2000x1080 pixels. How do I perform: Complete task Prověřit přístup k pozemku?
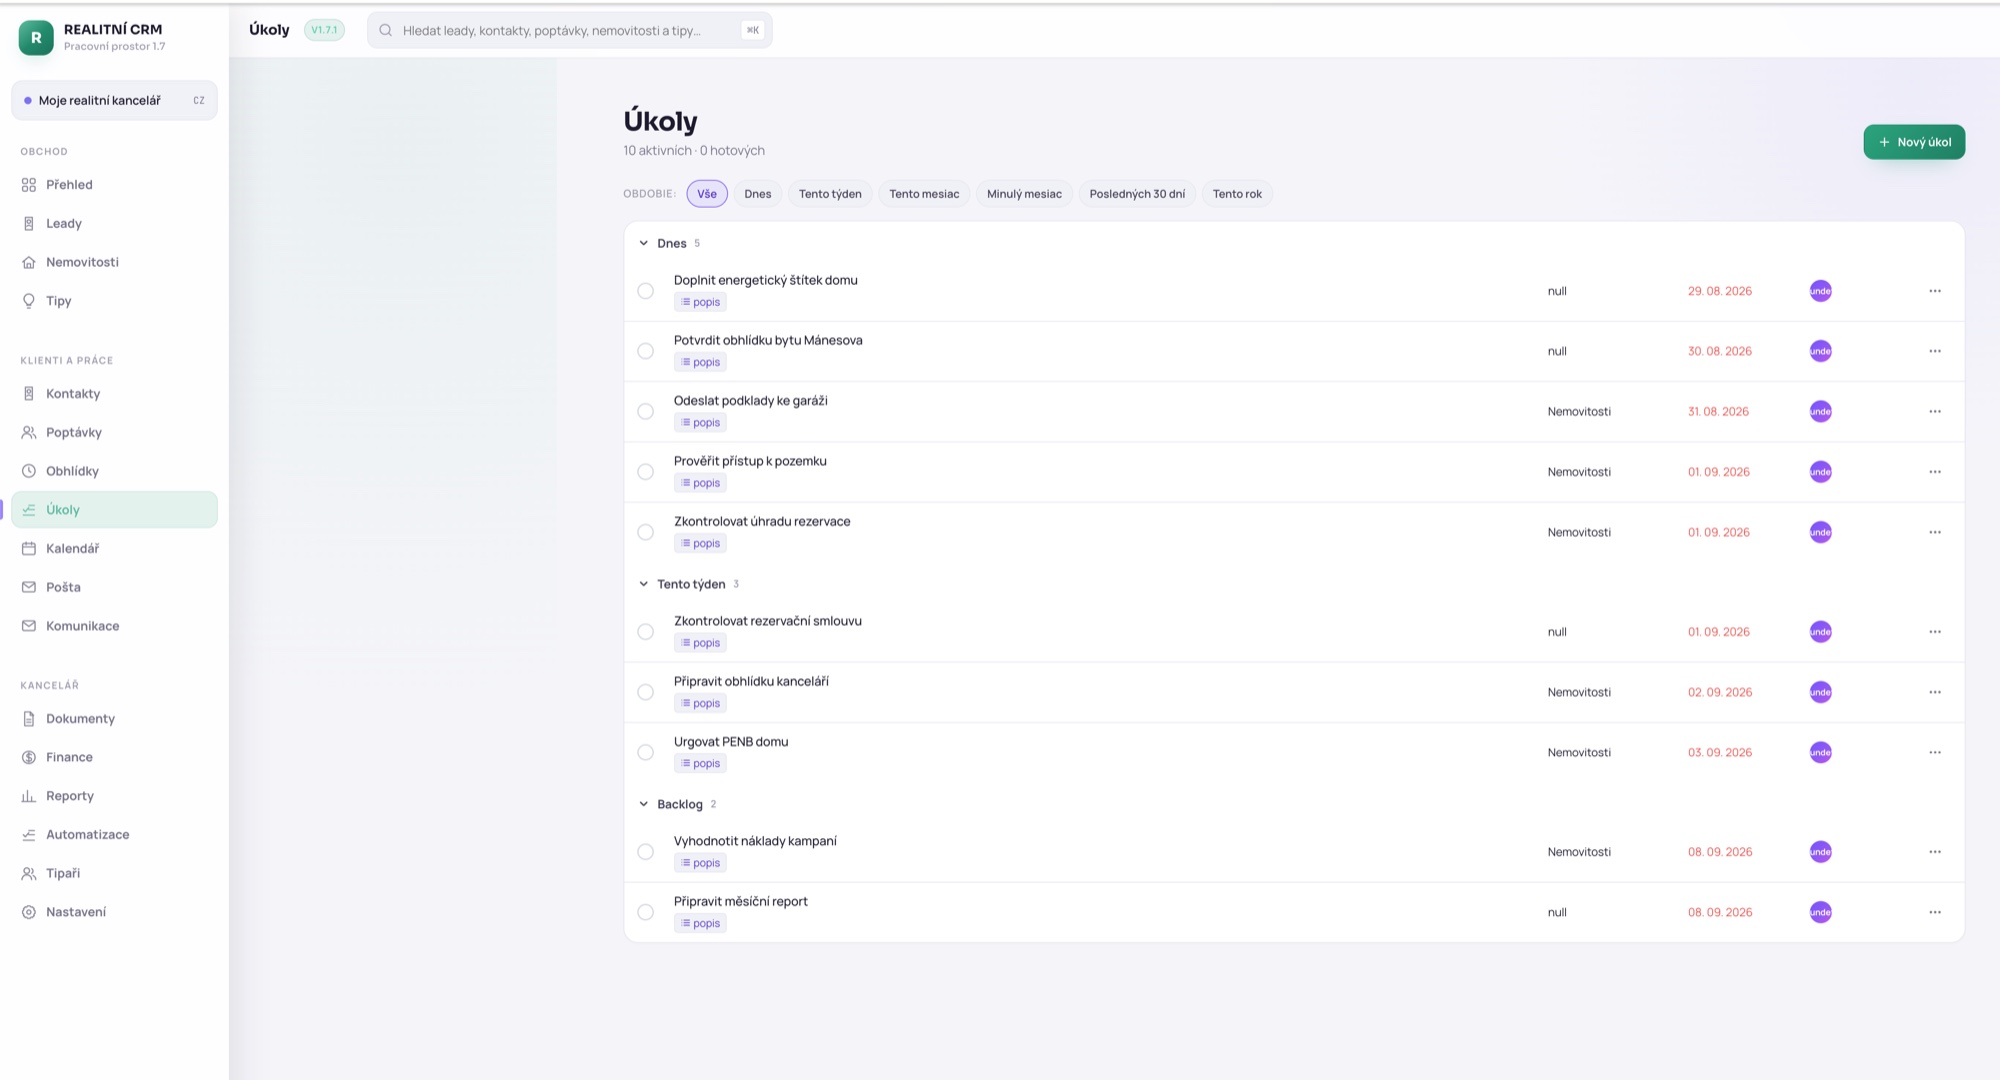click(646, 472)
